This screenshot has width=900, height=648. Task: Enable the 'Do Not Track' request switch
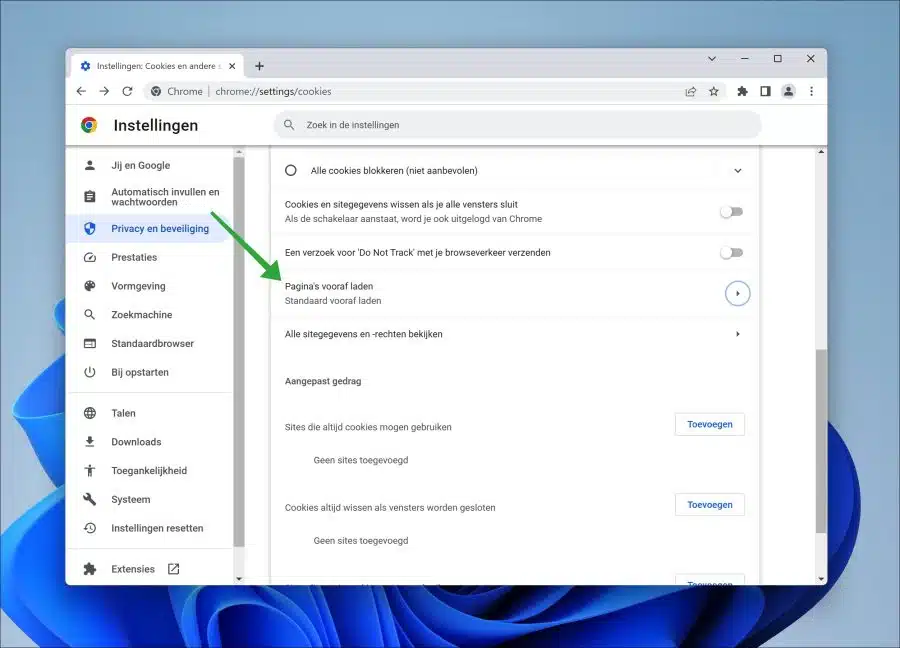pos(732,253)
